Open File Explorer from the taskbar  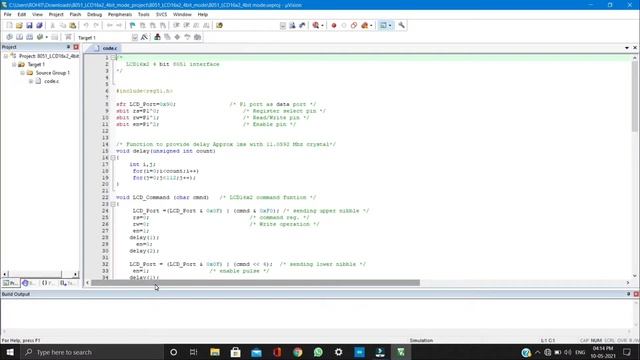[x=215, y=352]
